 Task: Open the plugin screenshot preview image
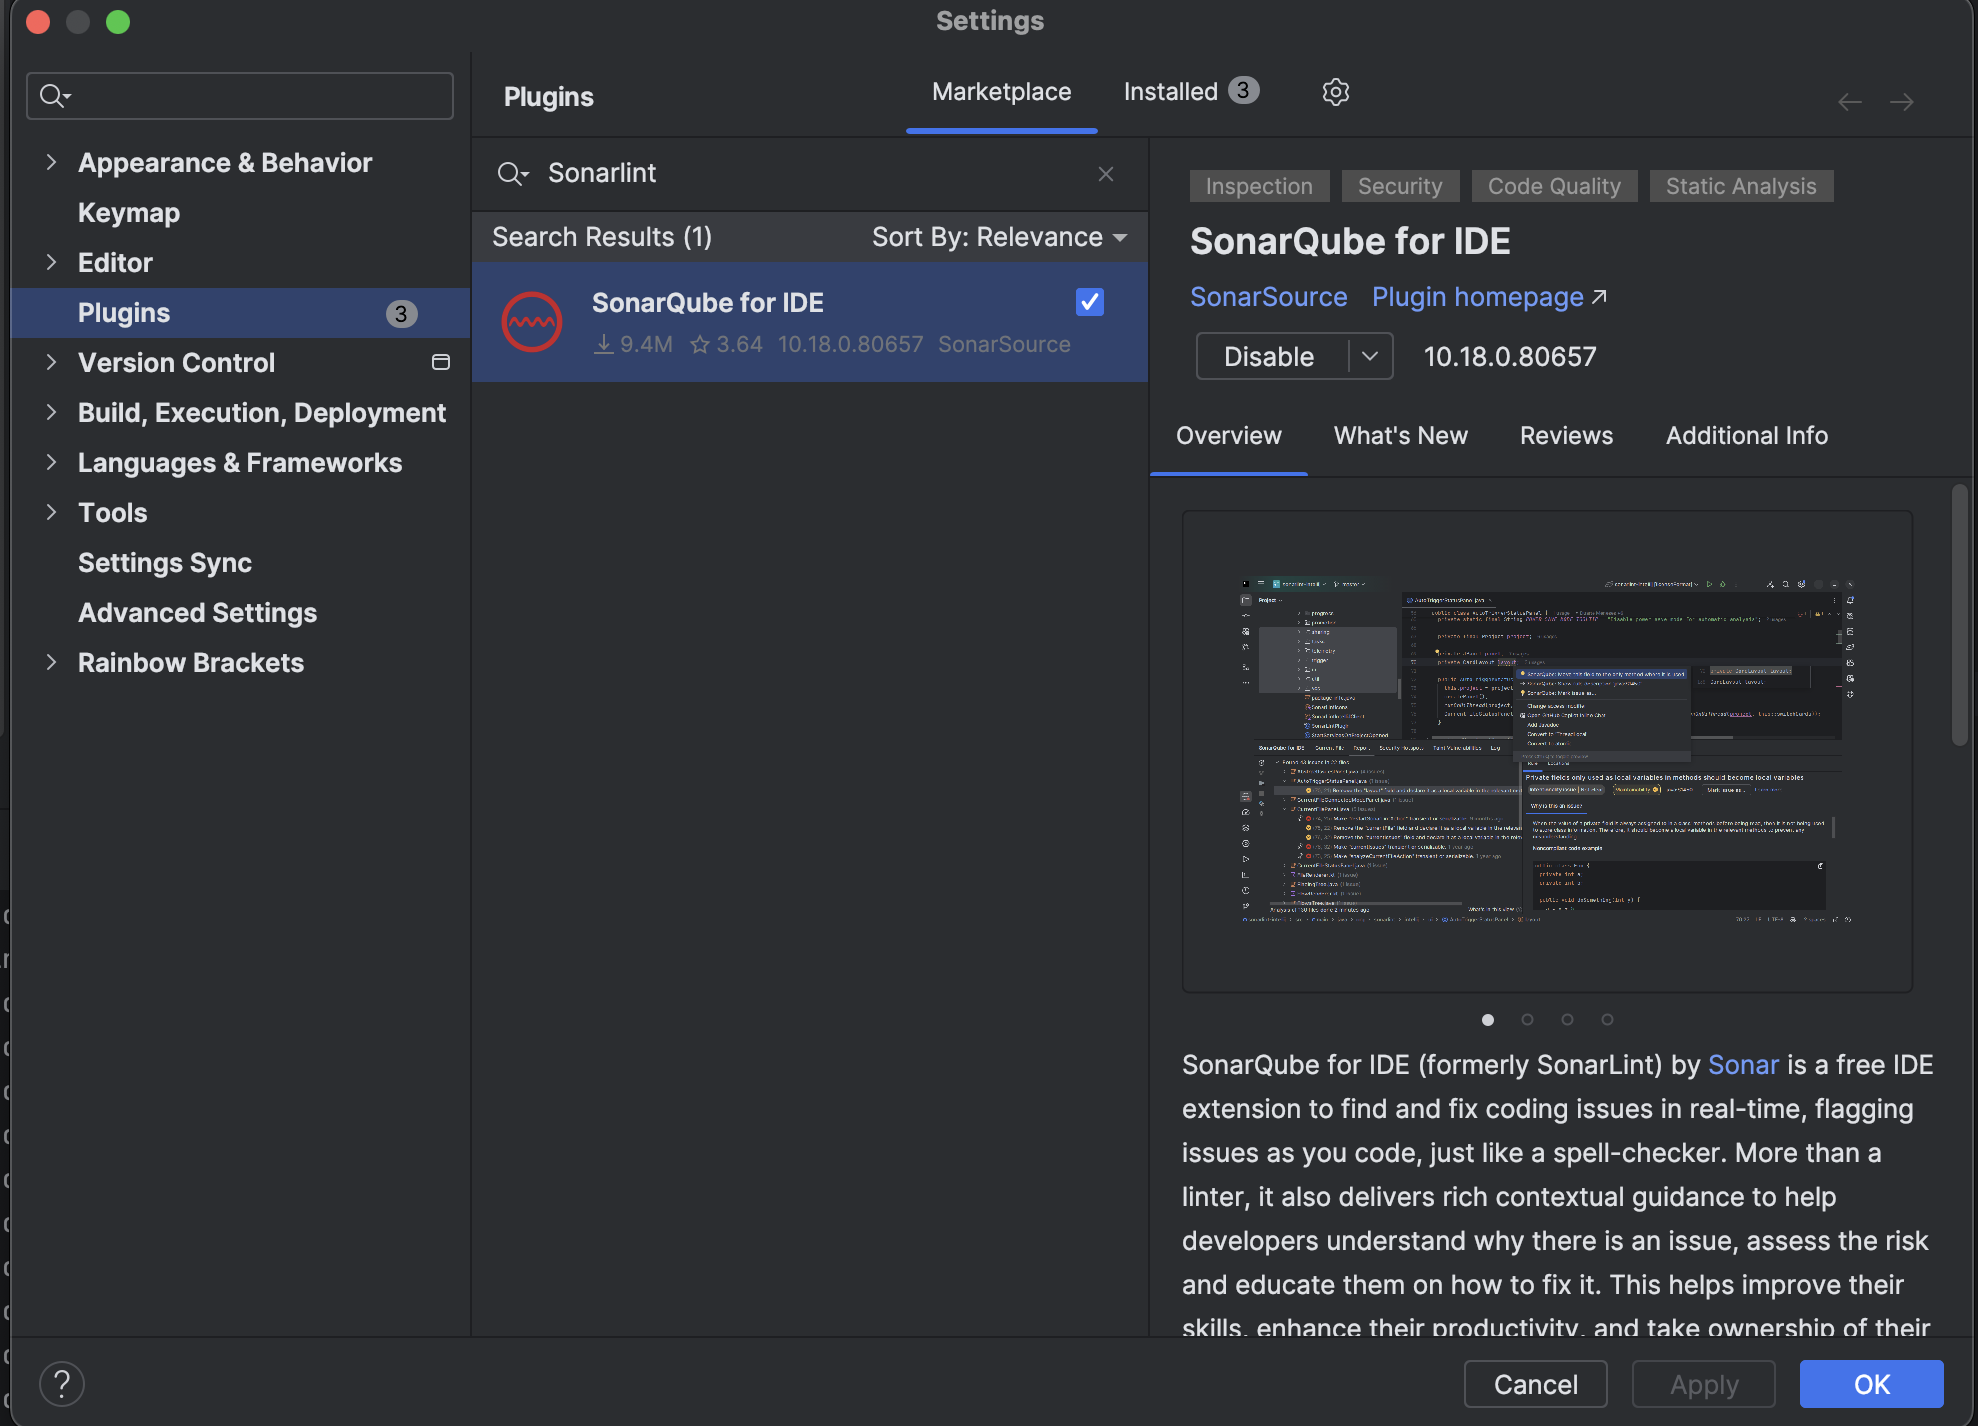pos(1547,751)
